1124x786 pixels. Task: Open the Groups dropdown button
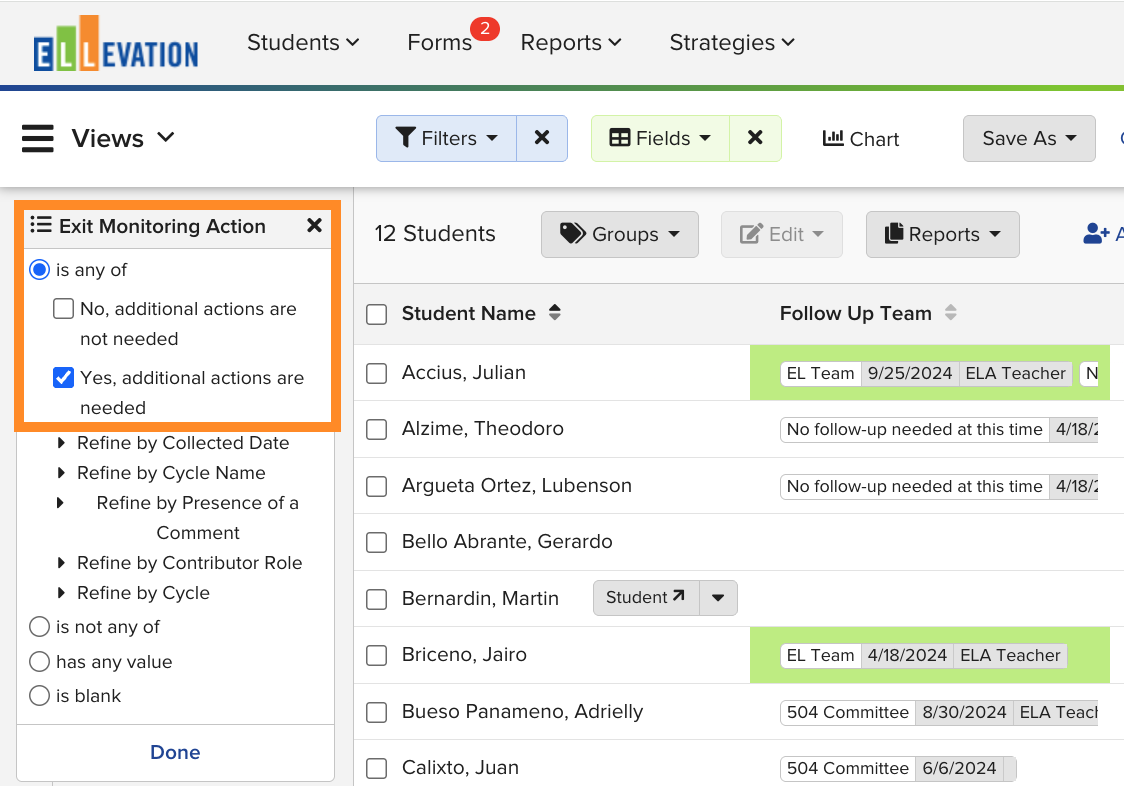point(619,234)
